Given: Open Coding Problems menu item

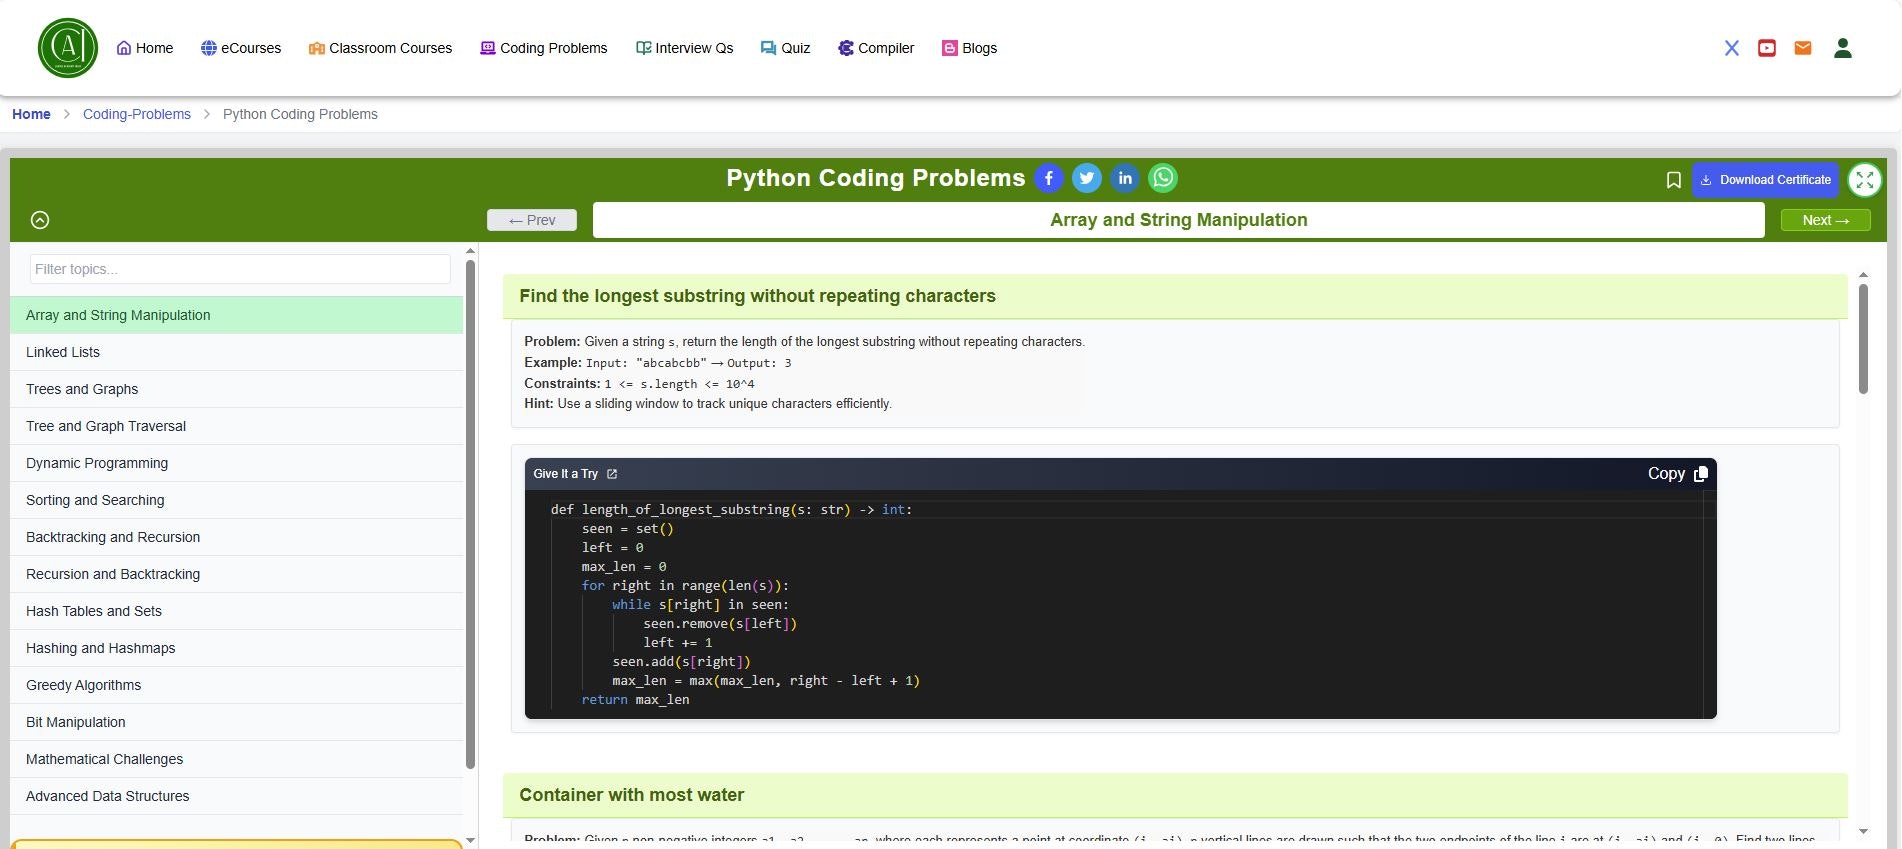Looking at the screenshot, I should (x=544, y=48).
